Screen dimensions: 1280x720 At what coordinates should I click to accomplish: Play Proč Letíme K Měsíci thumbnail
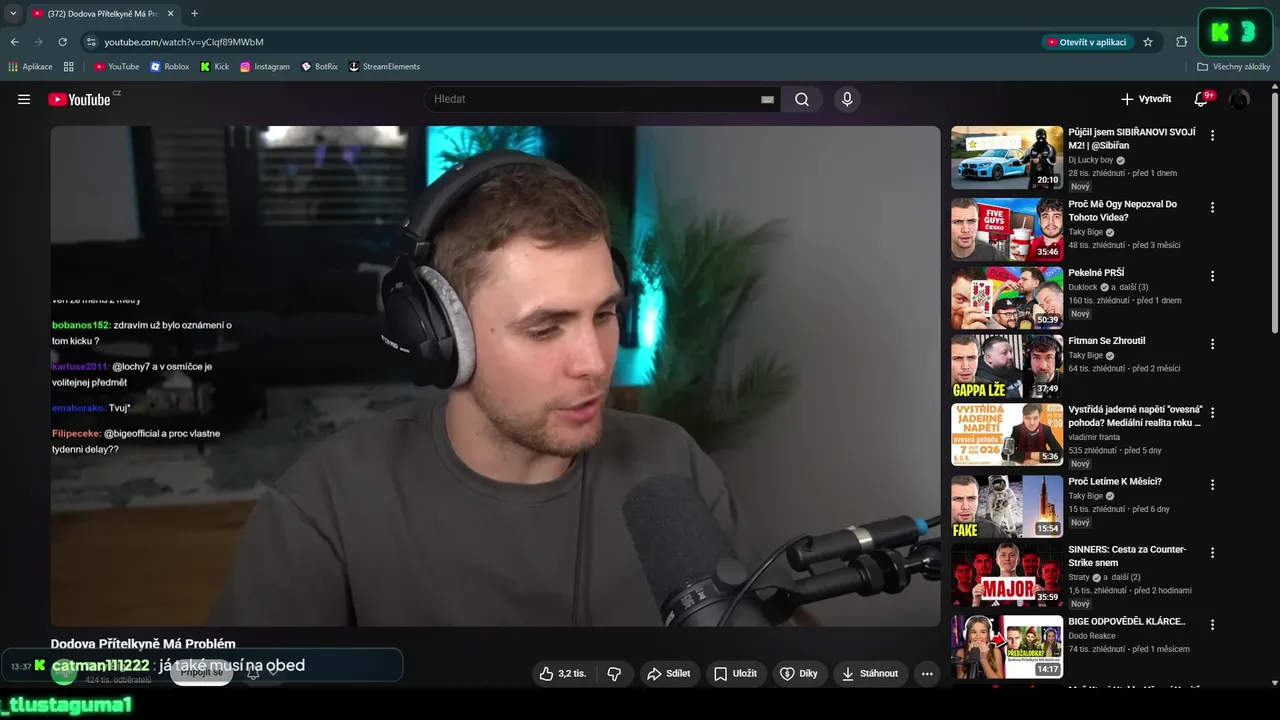[x=1007, y=506]
